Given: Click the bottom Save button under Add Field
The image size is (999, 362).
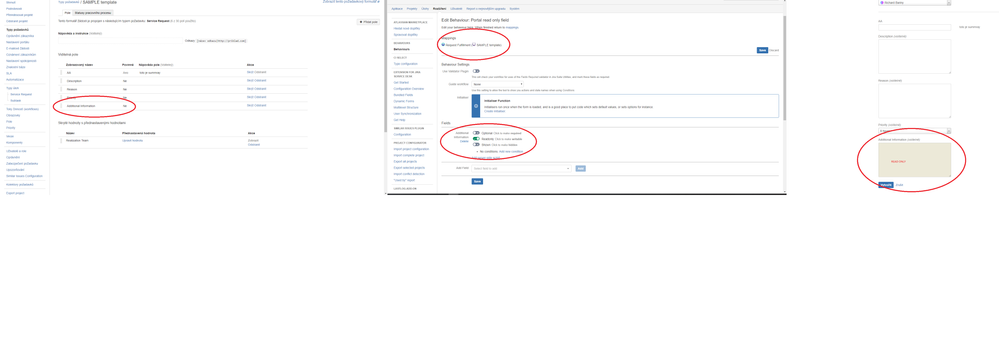Looking at the screenshot, I should (x=477, y=182).
